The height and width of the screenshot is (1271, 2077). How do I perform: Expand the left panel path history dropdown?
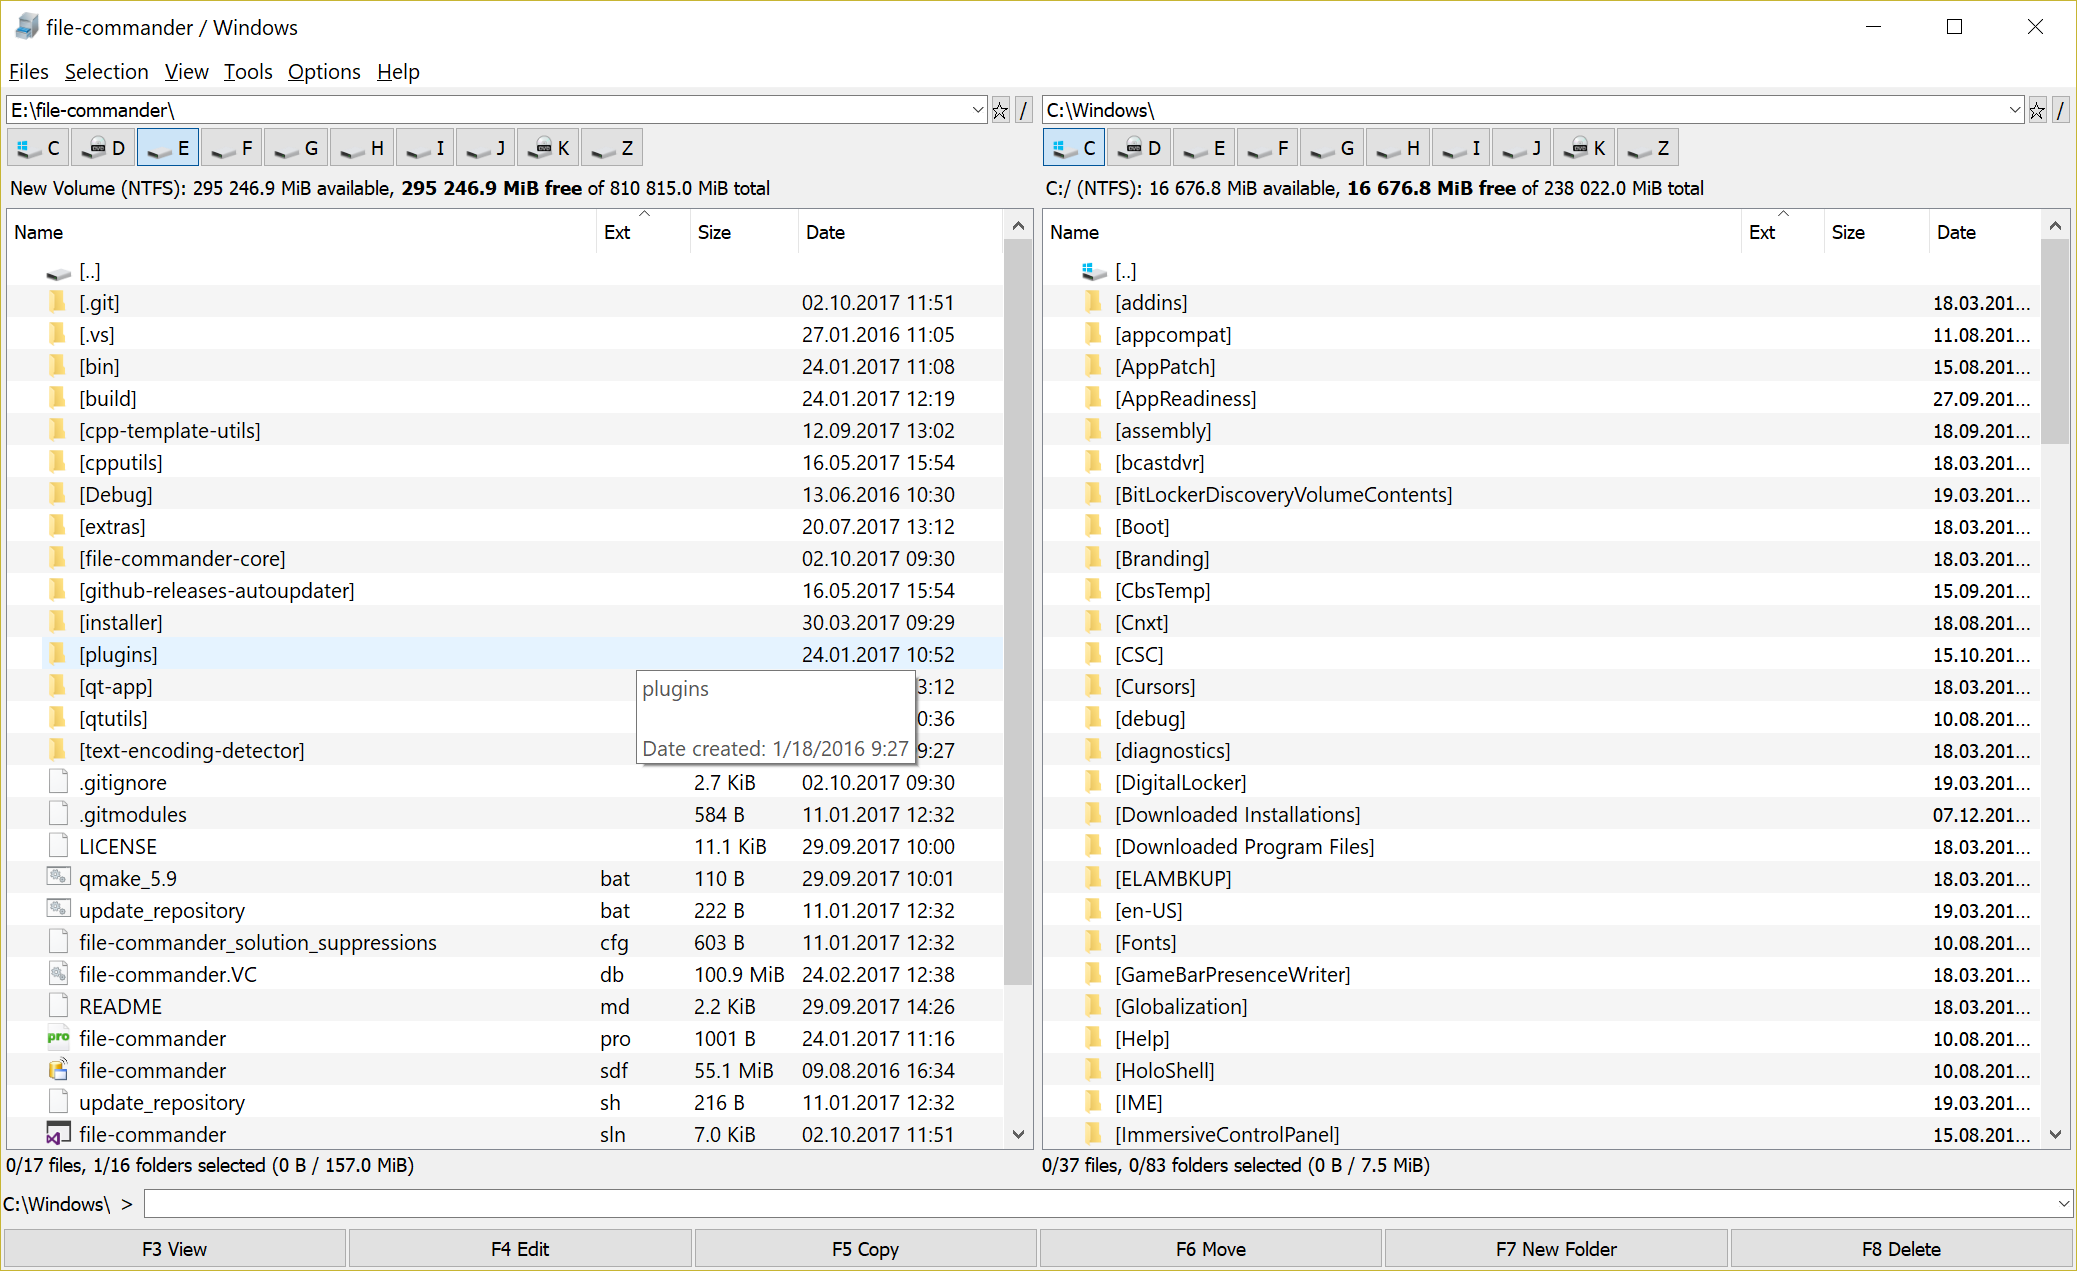[978, 111]
